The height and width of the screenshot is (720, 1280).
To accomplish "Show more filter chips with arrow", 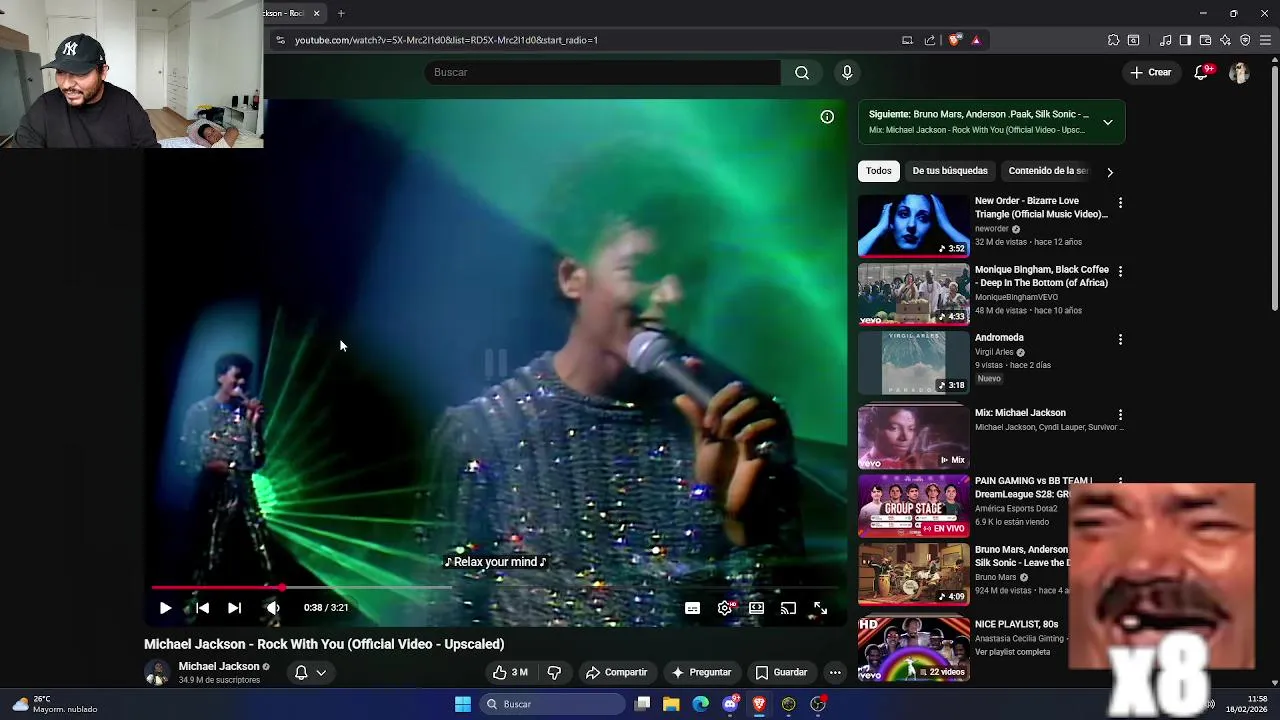I will point(1110,171).
